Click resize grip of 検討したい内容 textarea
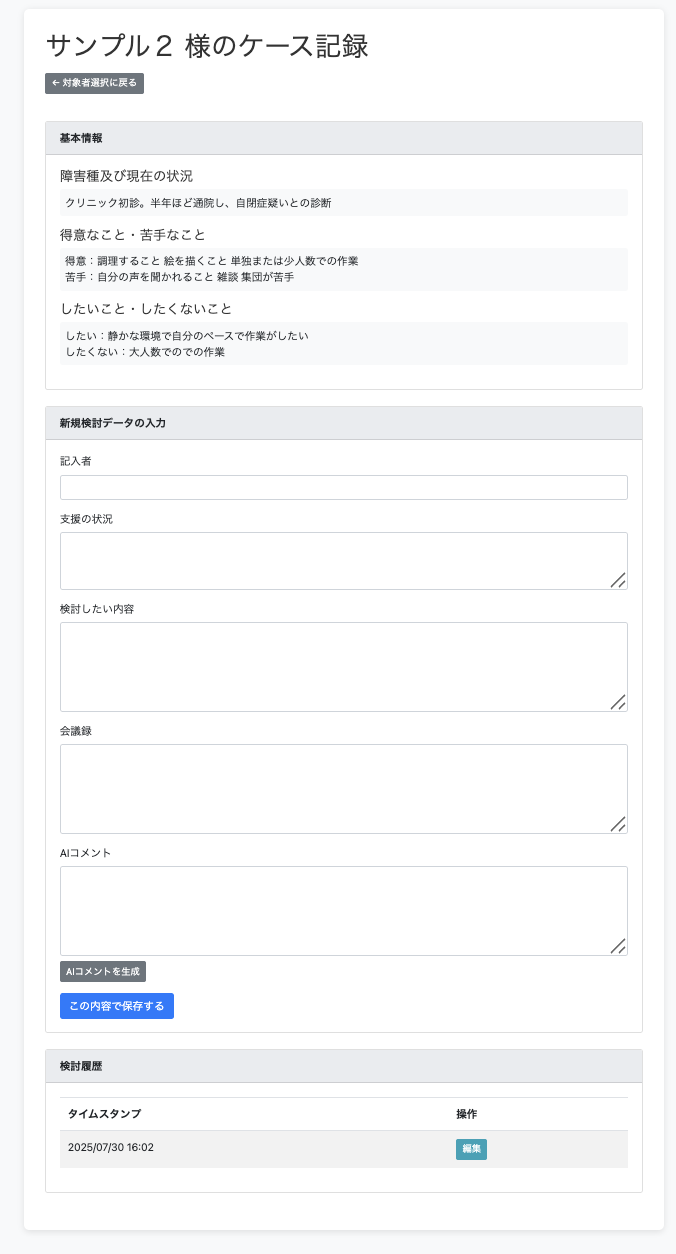This screenshot has height=1254, width=676. pyautogui.click(x=618, y=702)
